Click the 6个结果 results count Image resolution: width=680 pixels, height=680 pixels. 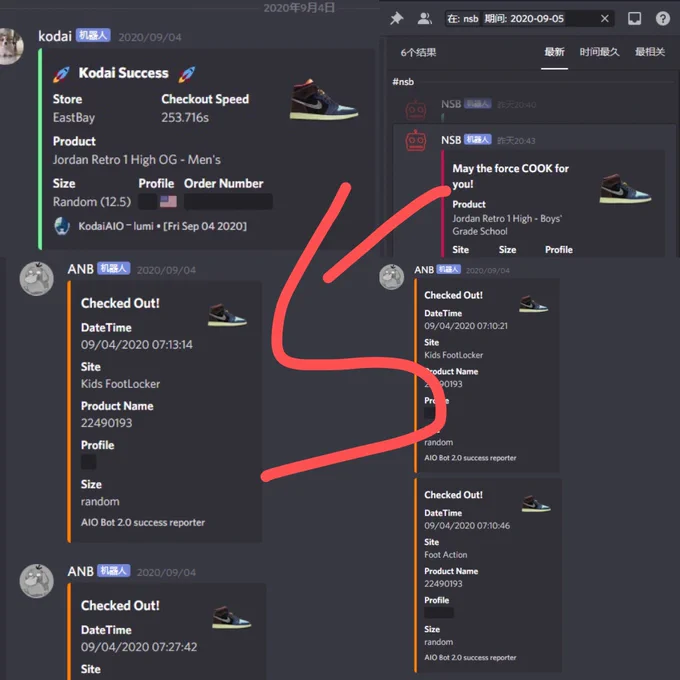click(418, 53)
